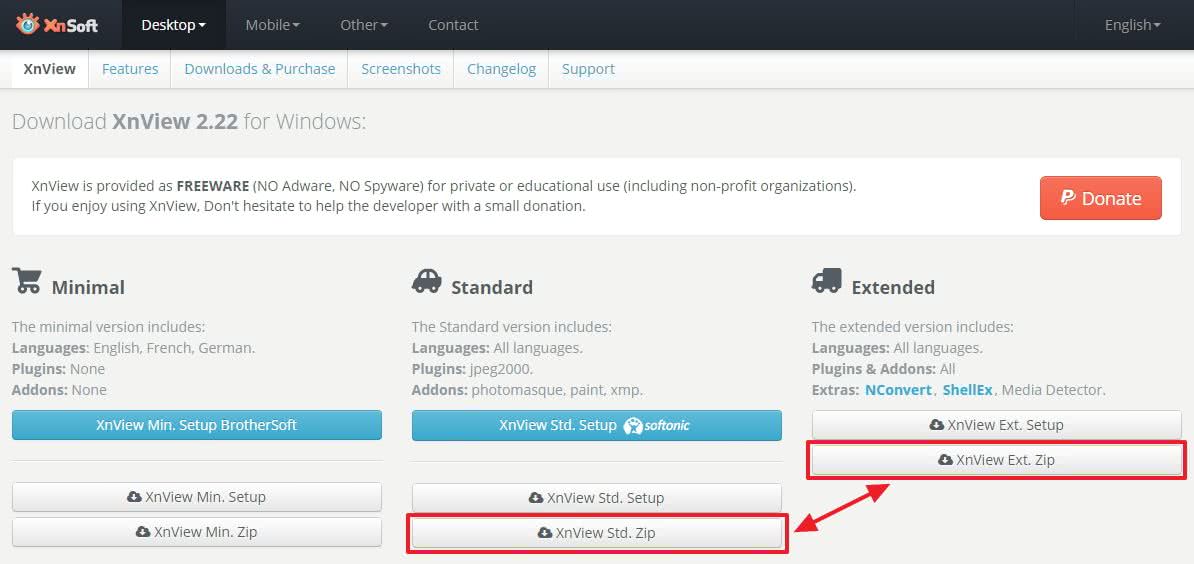
Task: Click cloud download icon on XnView Ext. Zip
Action: pos(945,460)
